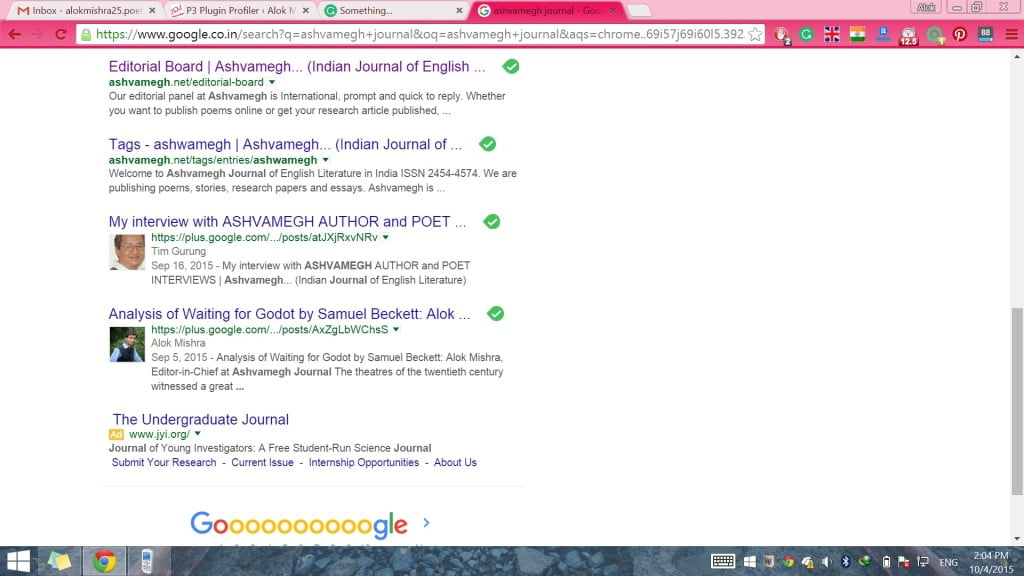Click green checkmark beside My interview result
This screenshot has width=1024, height=576.
tap(492, 221)
